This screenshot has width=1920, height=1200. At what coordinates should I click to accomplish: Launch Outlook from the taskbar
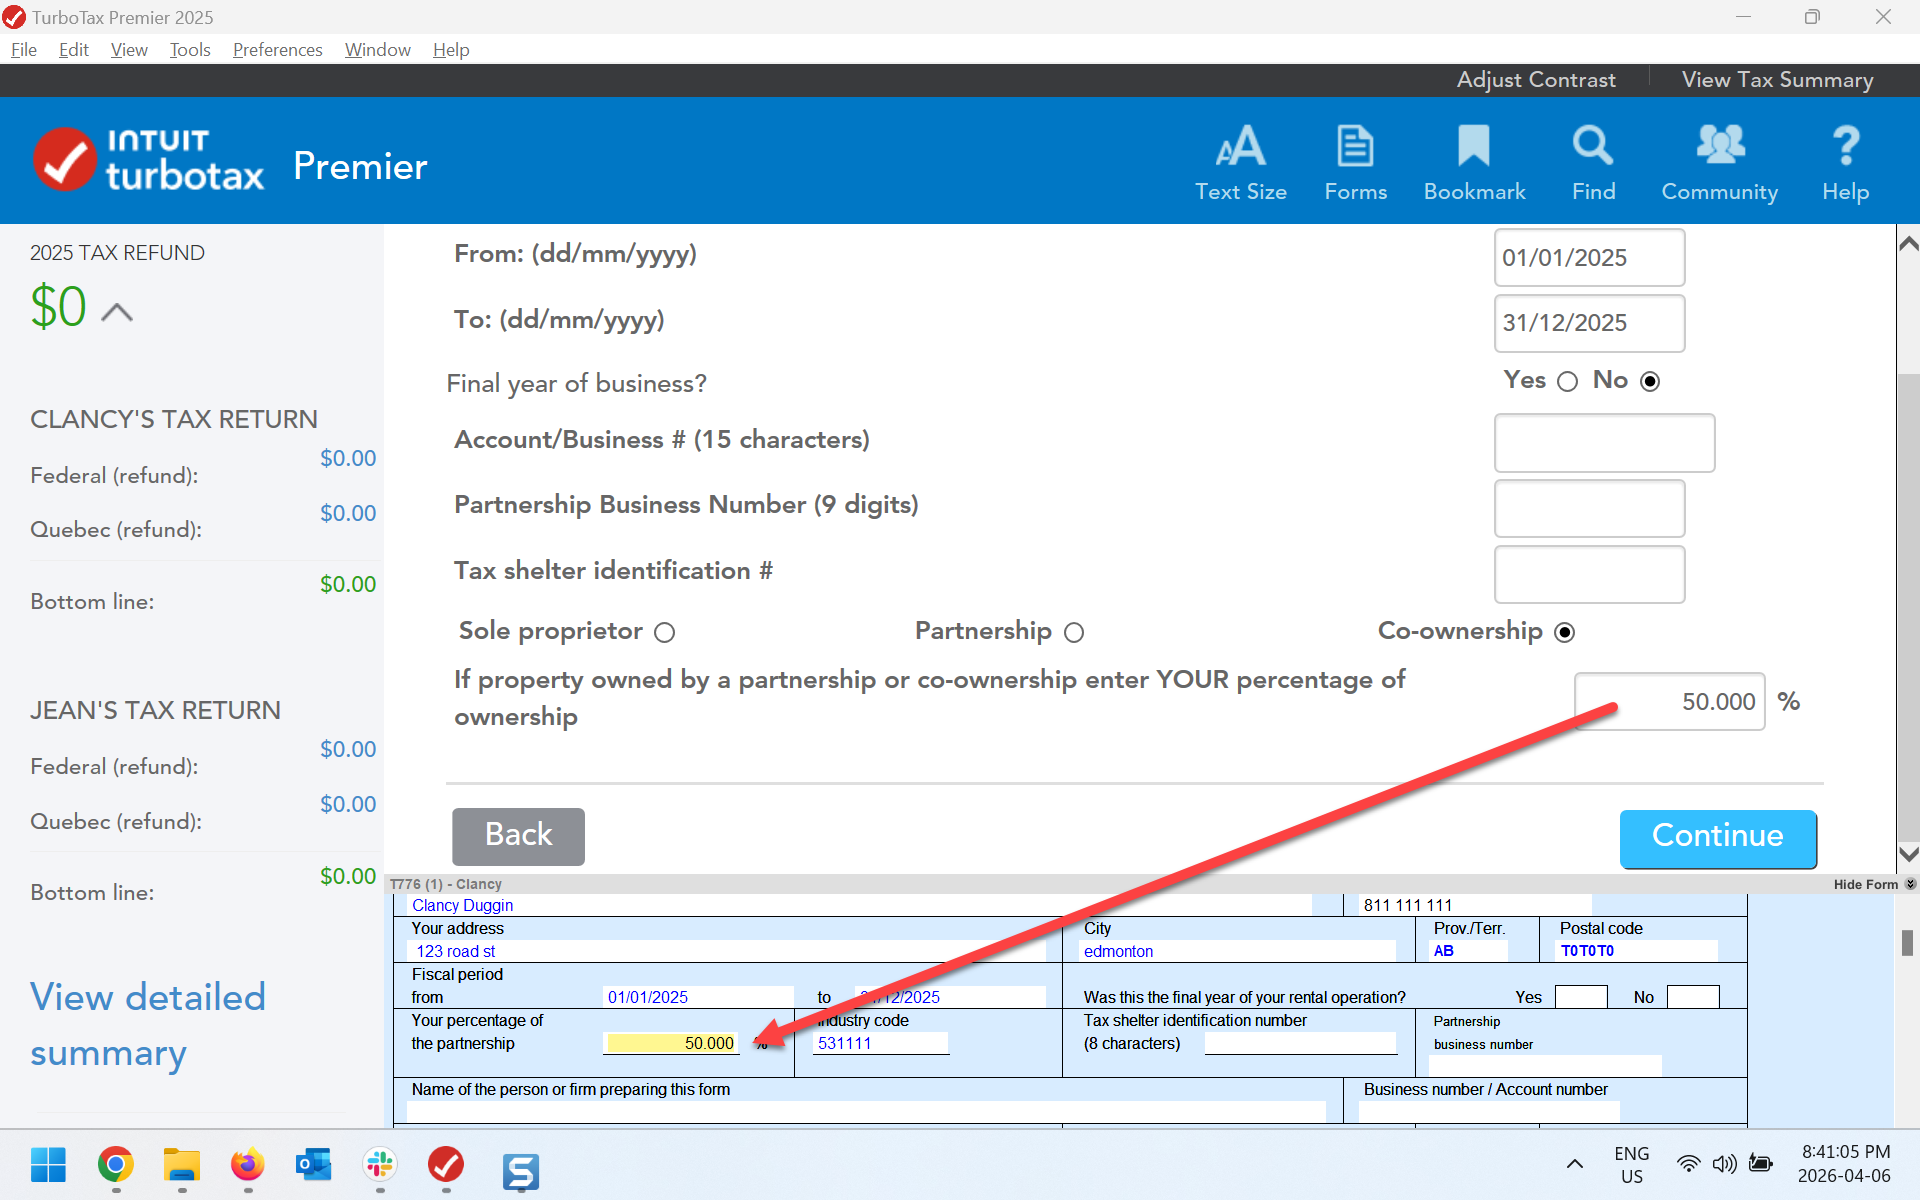point(313,1165)
